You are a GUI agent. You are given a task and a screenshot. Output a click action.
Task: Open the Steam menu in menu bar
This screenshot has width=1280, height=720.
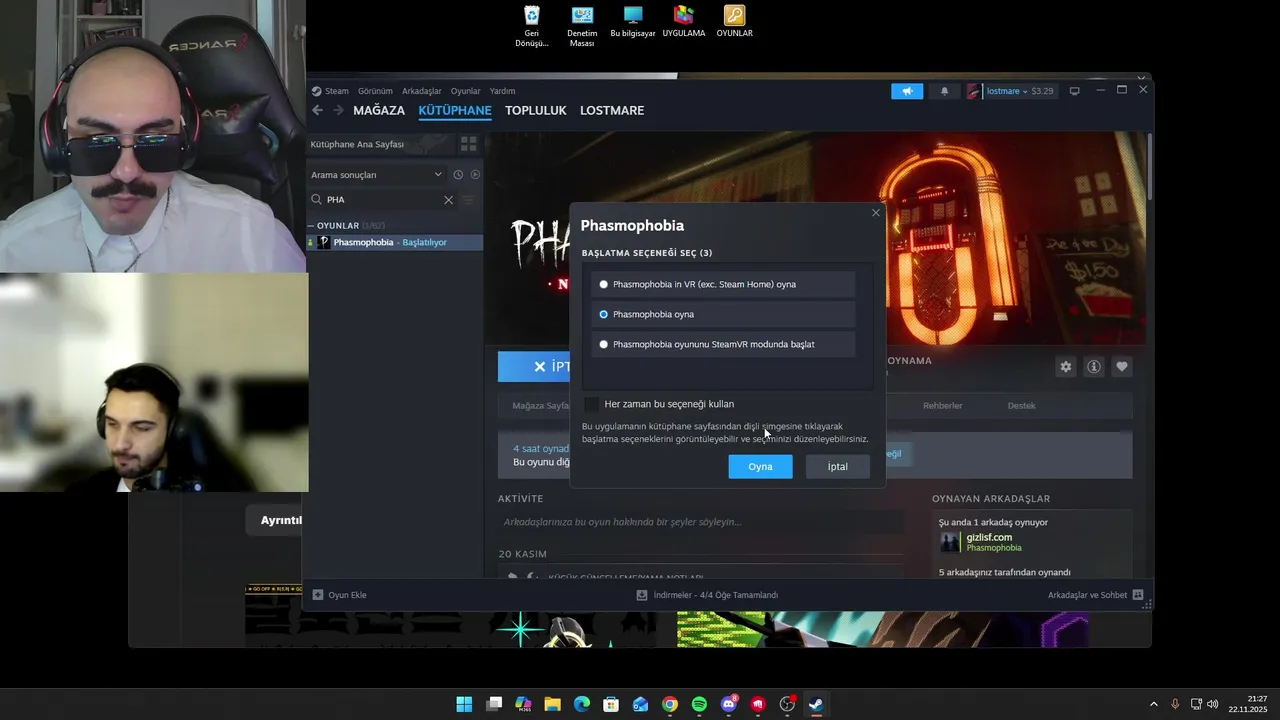(x=336, y=91)
